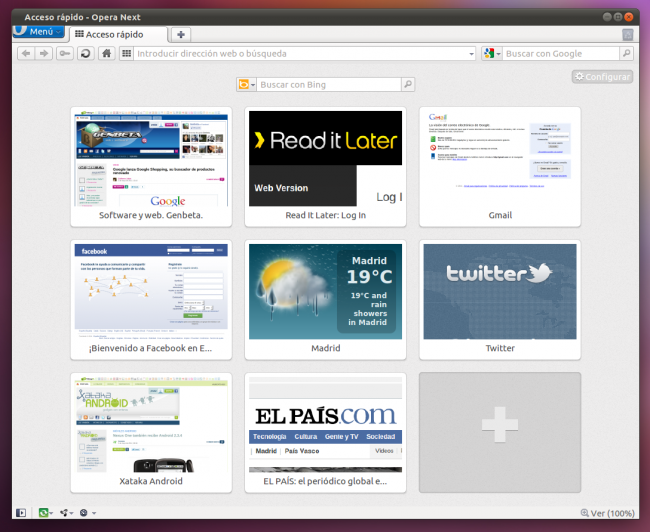
Task: Open Opera Unite icon in status bar
Action: pos(64,513)
